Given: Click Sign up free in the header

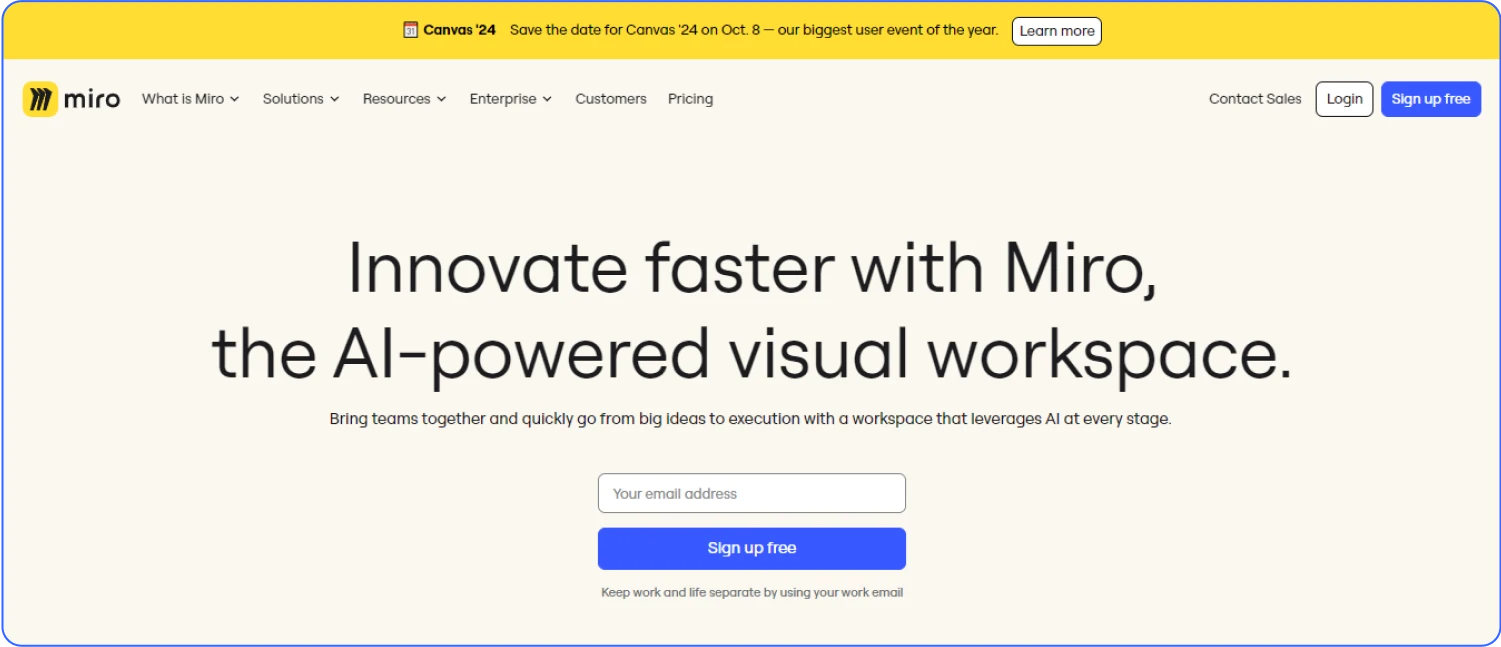Looking at the screenshot, I should [1431, 99].
